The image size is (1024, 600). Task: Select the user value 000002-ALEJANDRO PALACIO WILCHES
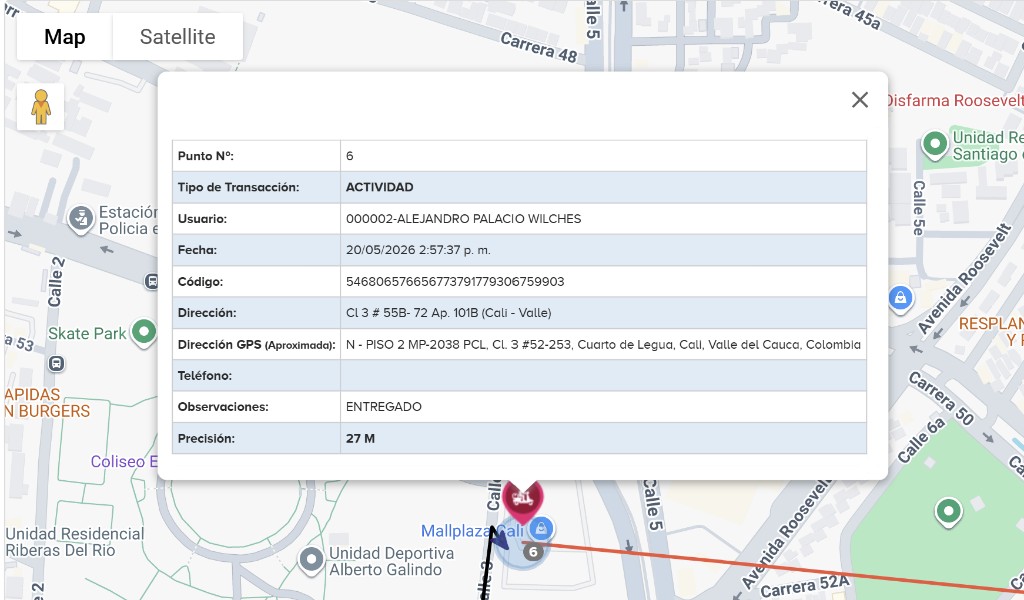click(x=463, y=219)
